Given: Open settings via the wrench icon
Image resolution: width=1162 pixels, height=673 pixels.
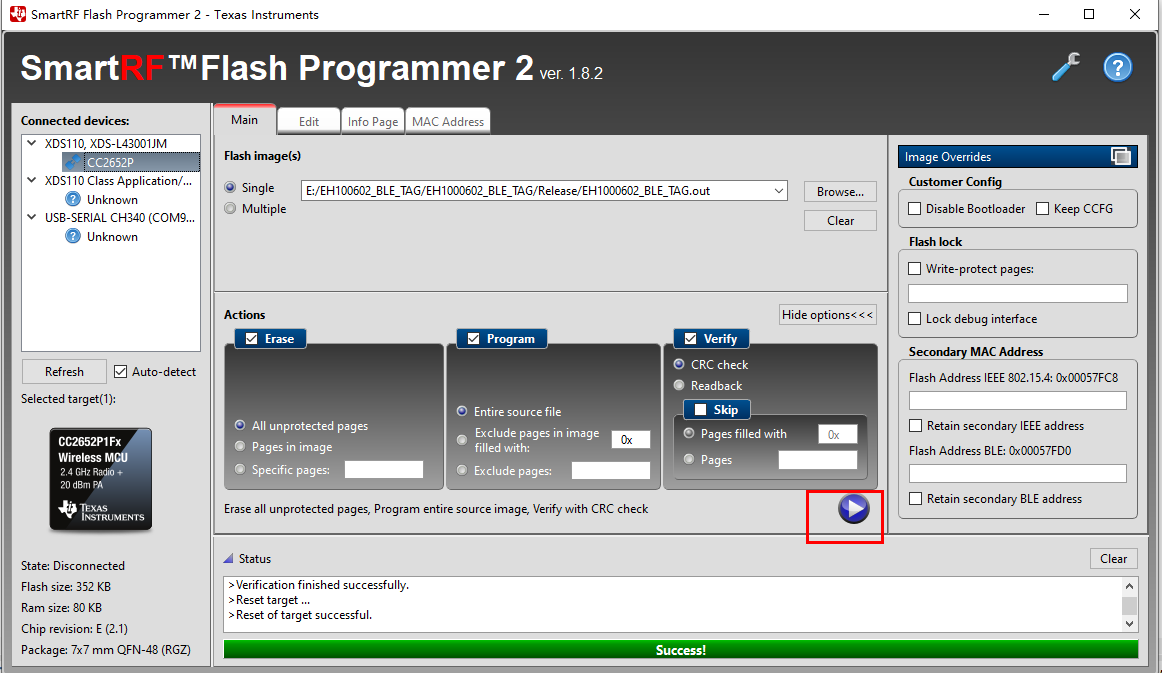Looking at the screenshot, I should click(x=1066, y=66).
